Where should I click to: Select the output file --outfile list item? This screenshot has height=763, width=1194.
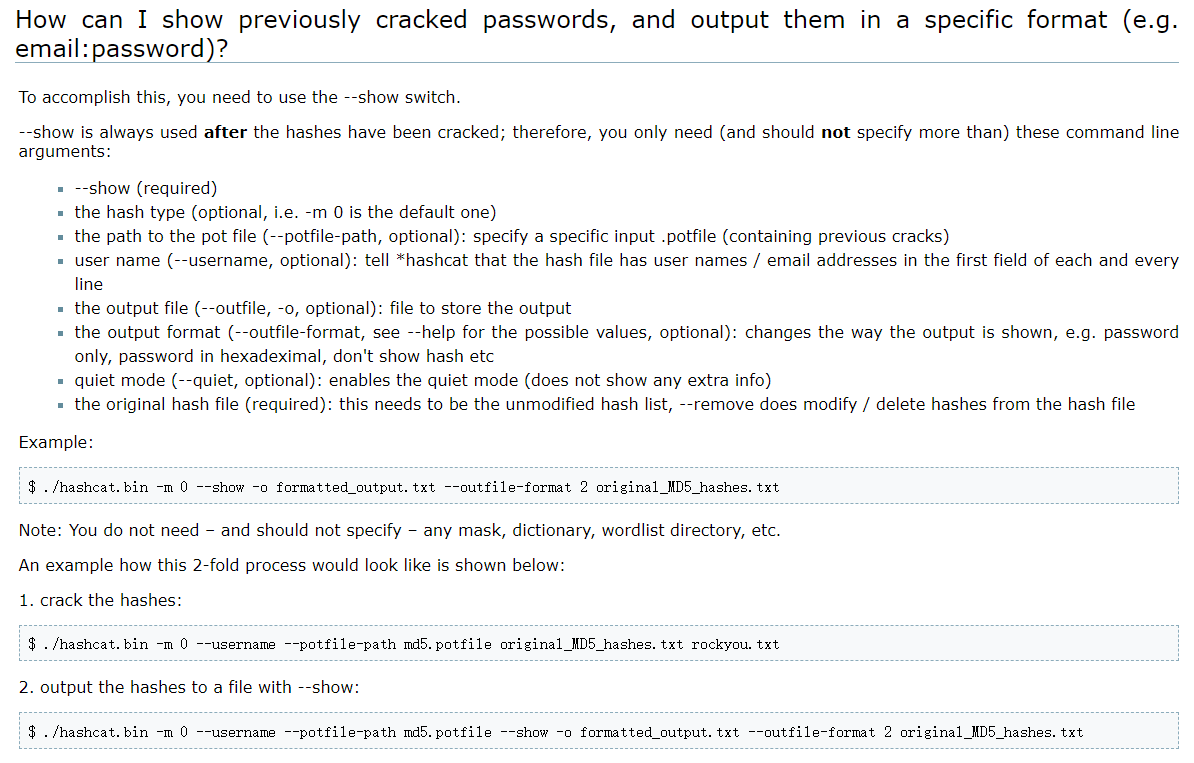[x=323, y=308]
